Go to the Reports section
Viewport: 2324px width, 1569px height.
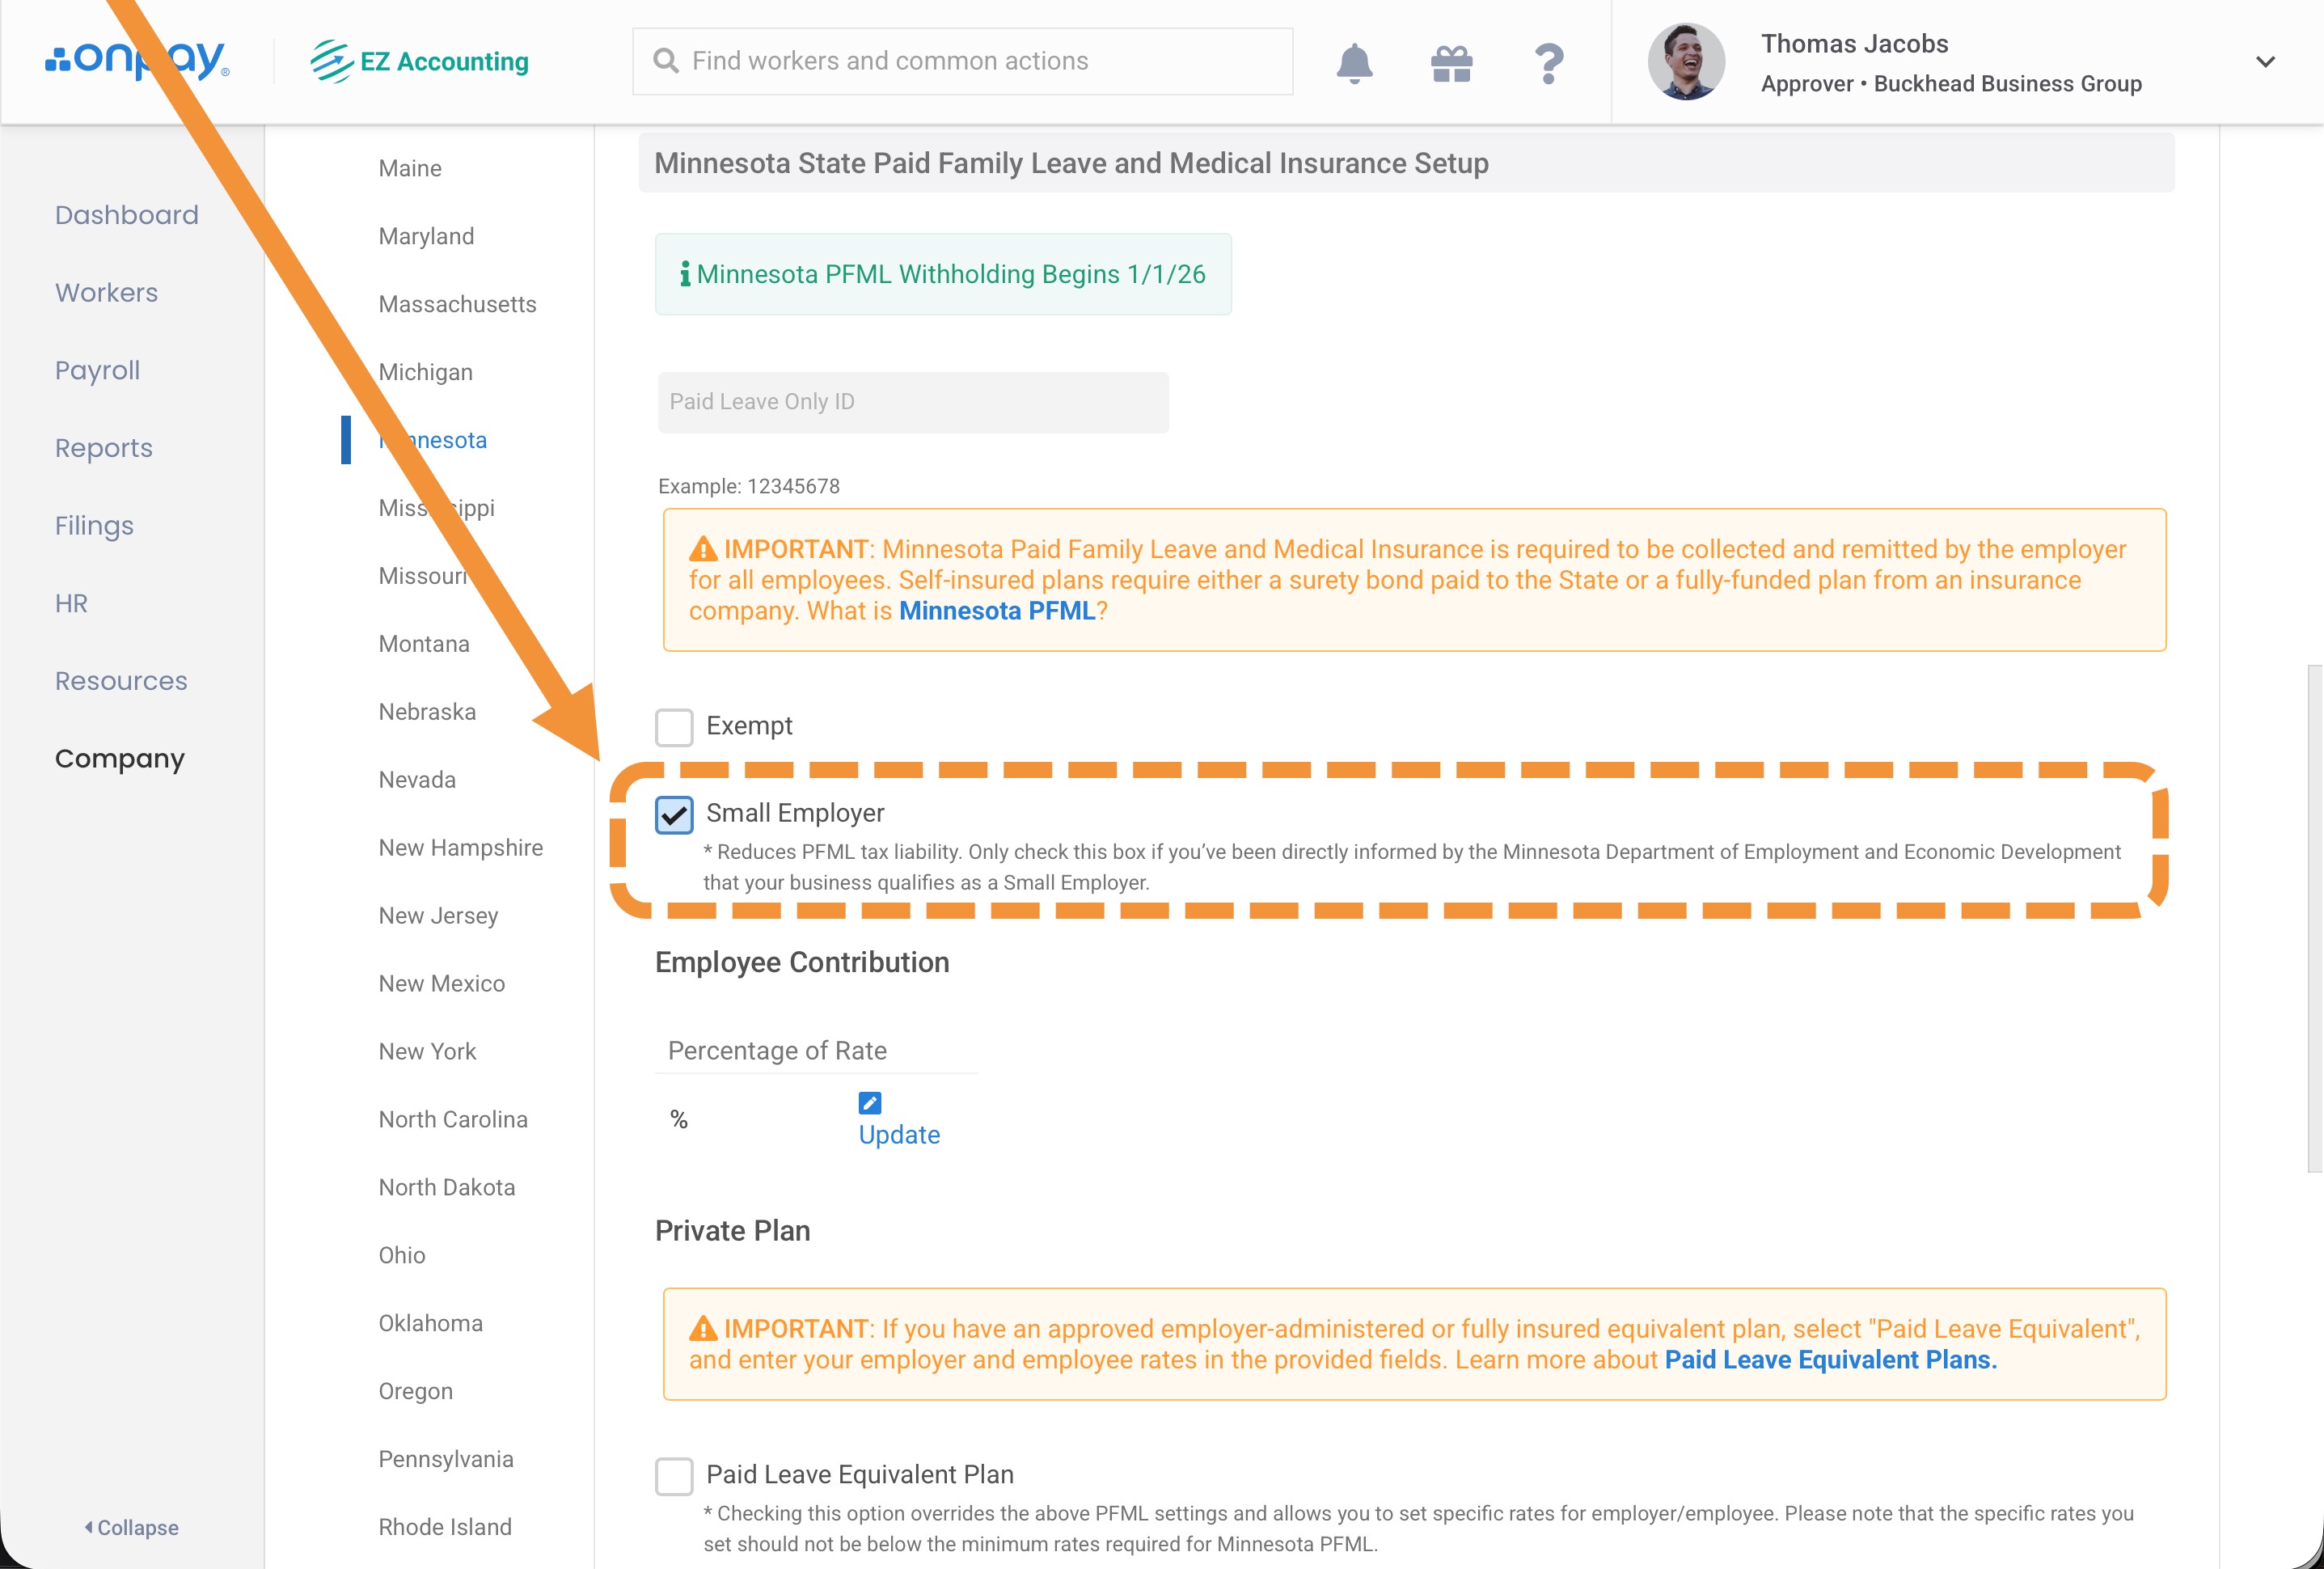tap(104, 448)
